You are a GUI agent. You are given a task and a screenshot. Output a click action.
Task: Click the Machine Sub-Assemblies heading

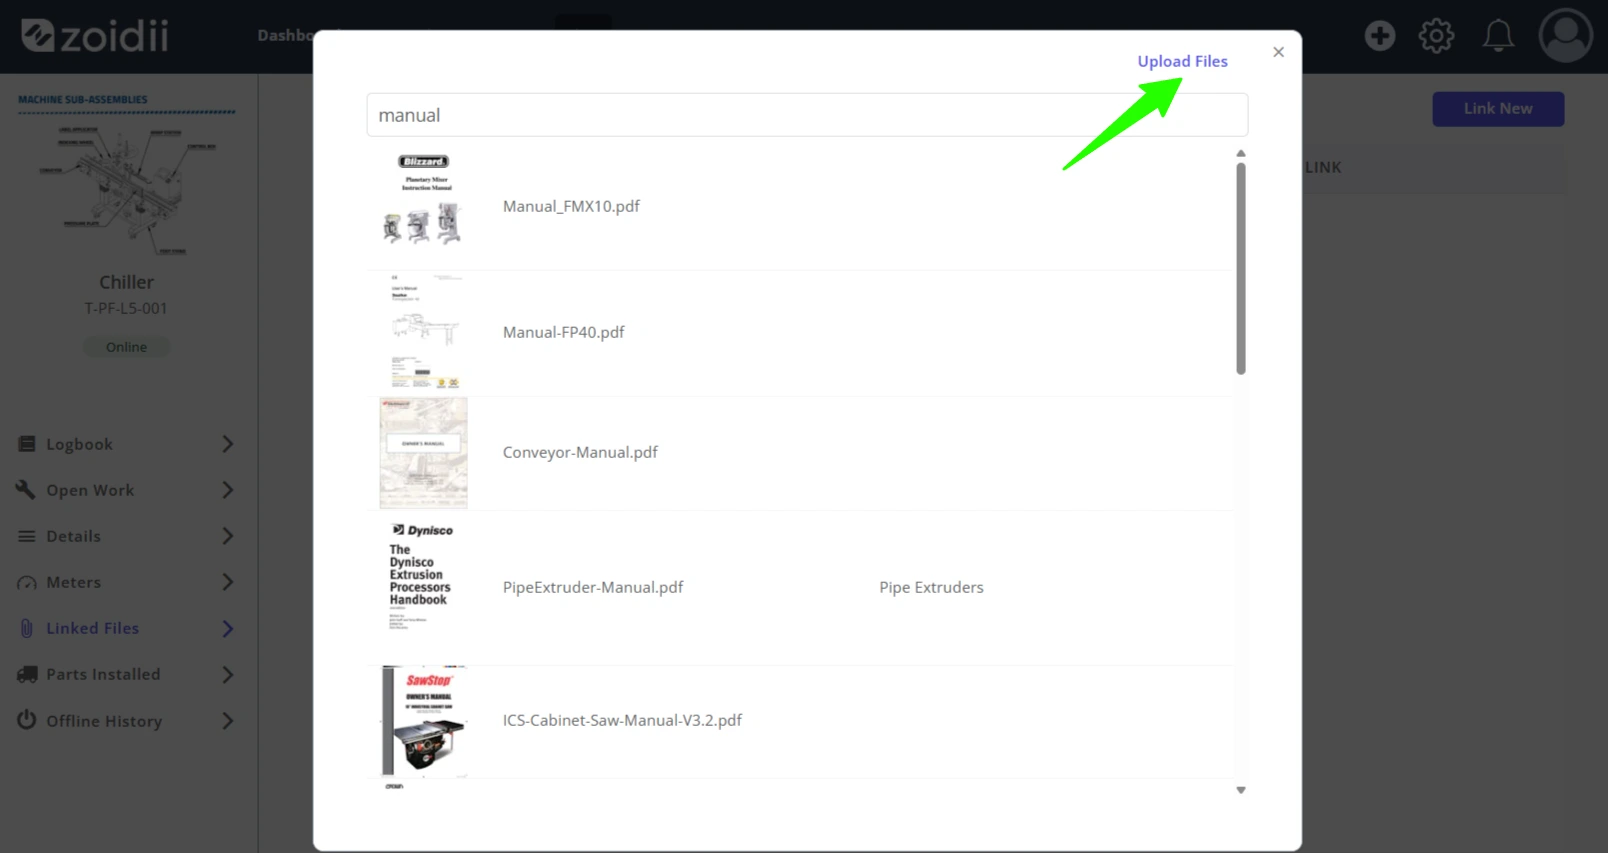coord(83,99)
